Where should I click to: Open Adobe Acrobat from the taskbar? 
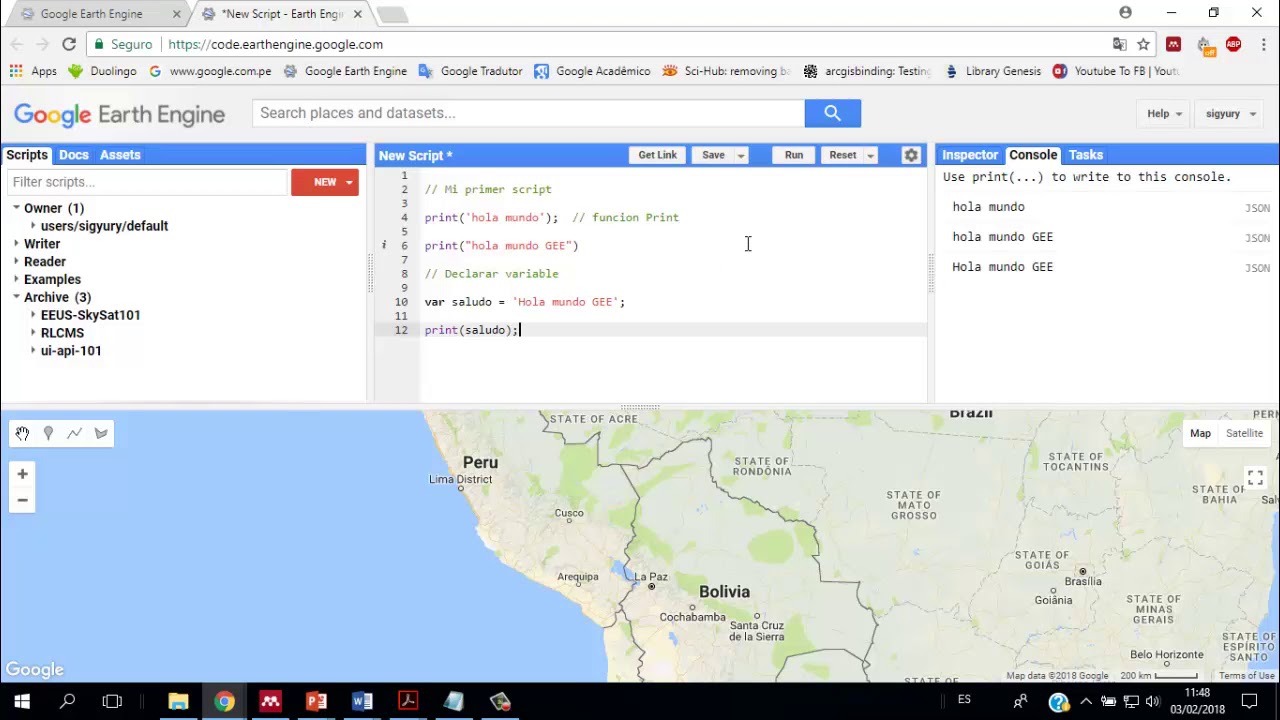click(408, 702)
